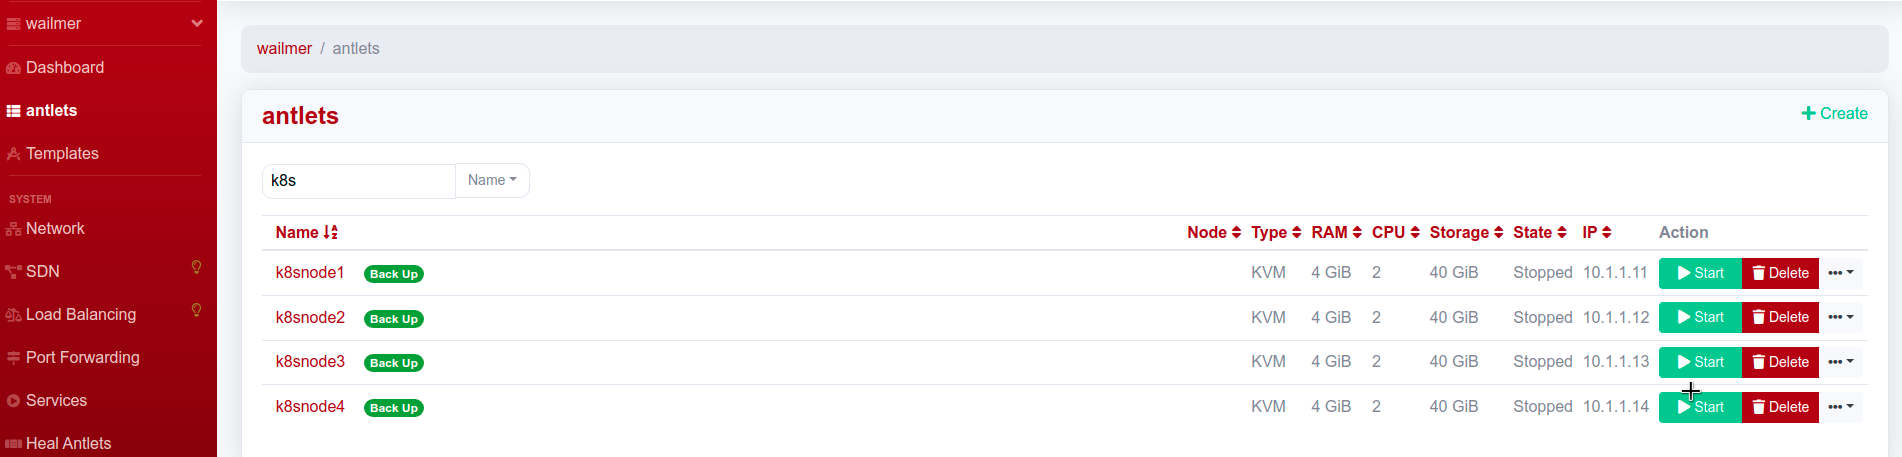Image resolution: width=1902 pixels, height=457 pixels.
Task: Sort antlets by RAM column
Action: coord(1337,232)
